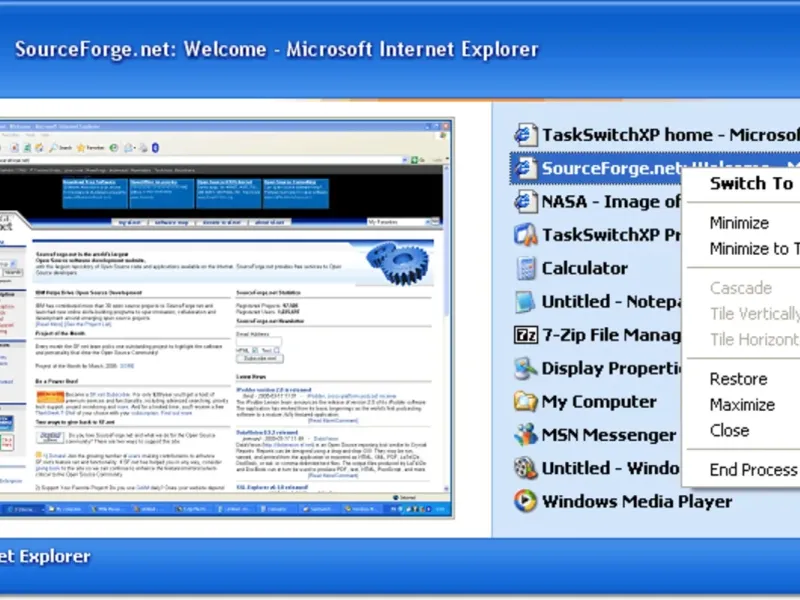This screenshot has height=600, width=800.
Task: Choose Minimize in context menu
Action: tap(743, 223)
